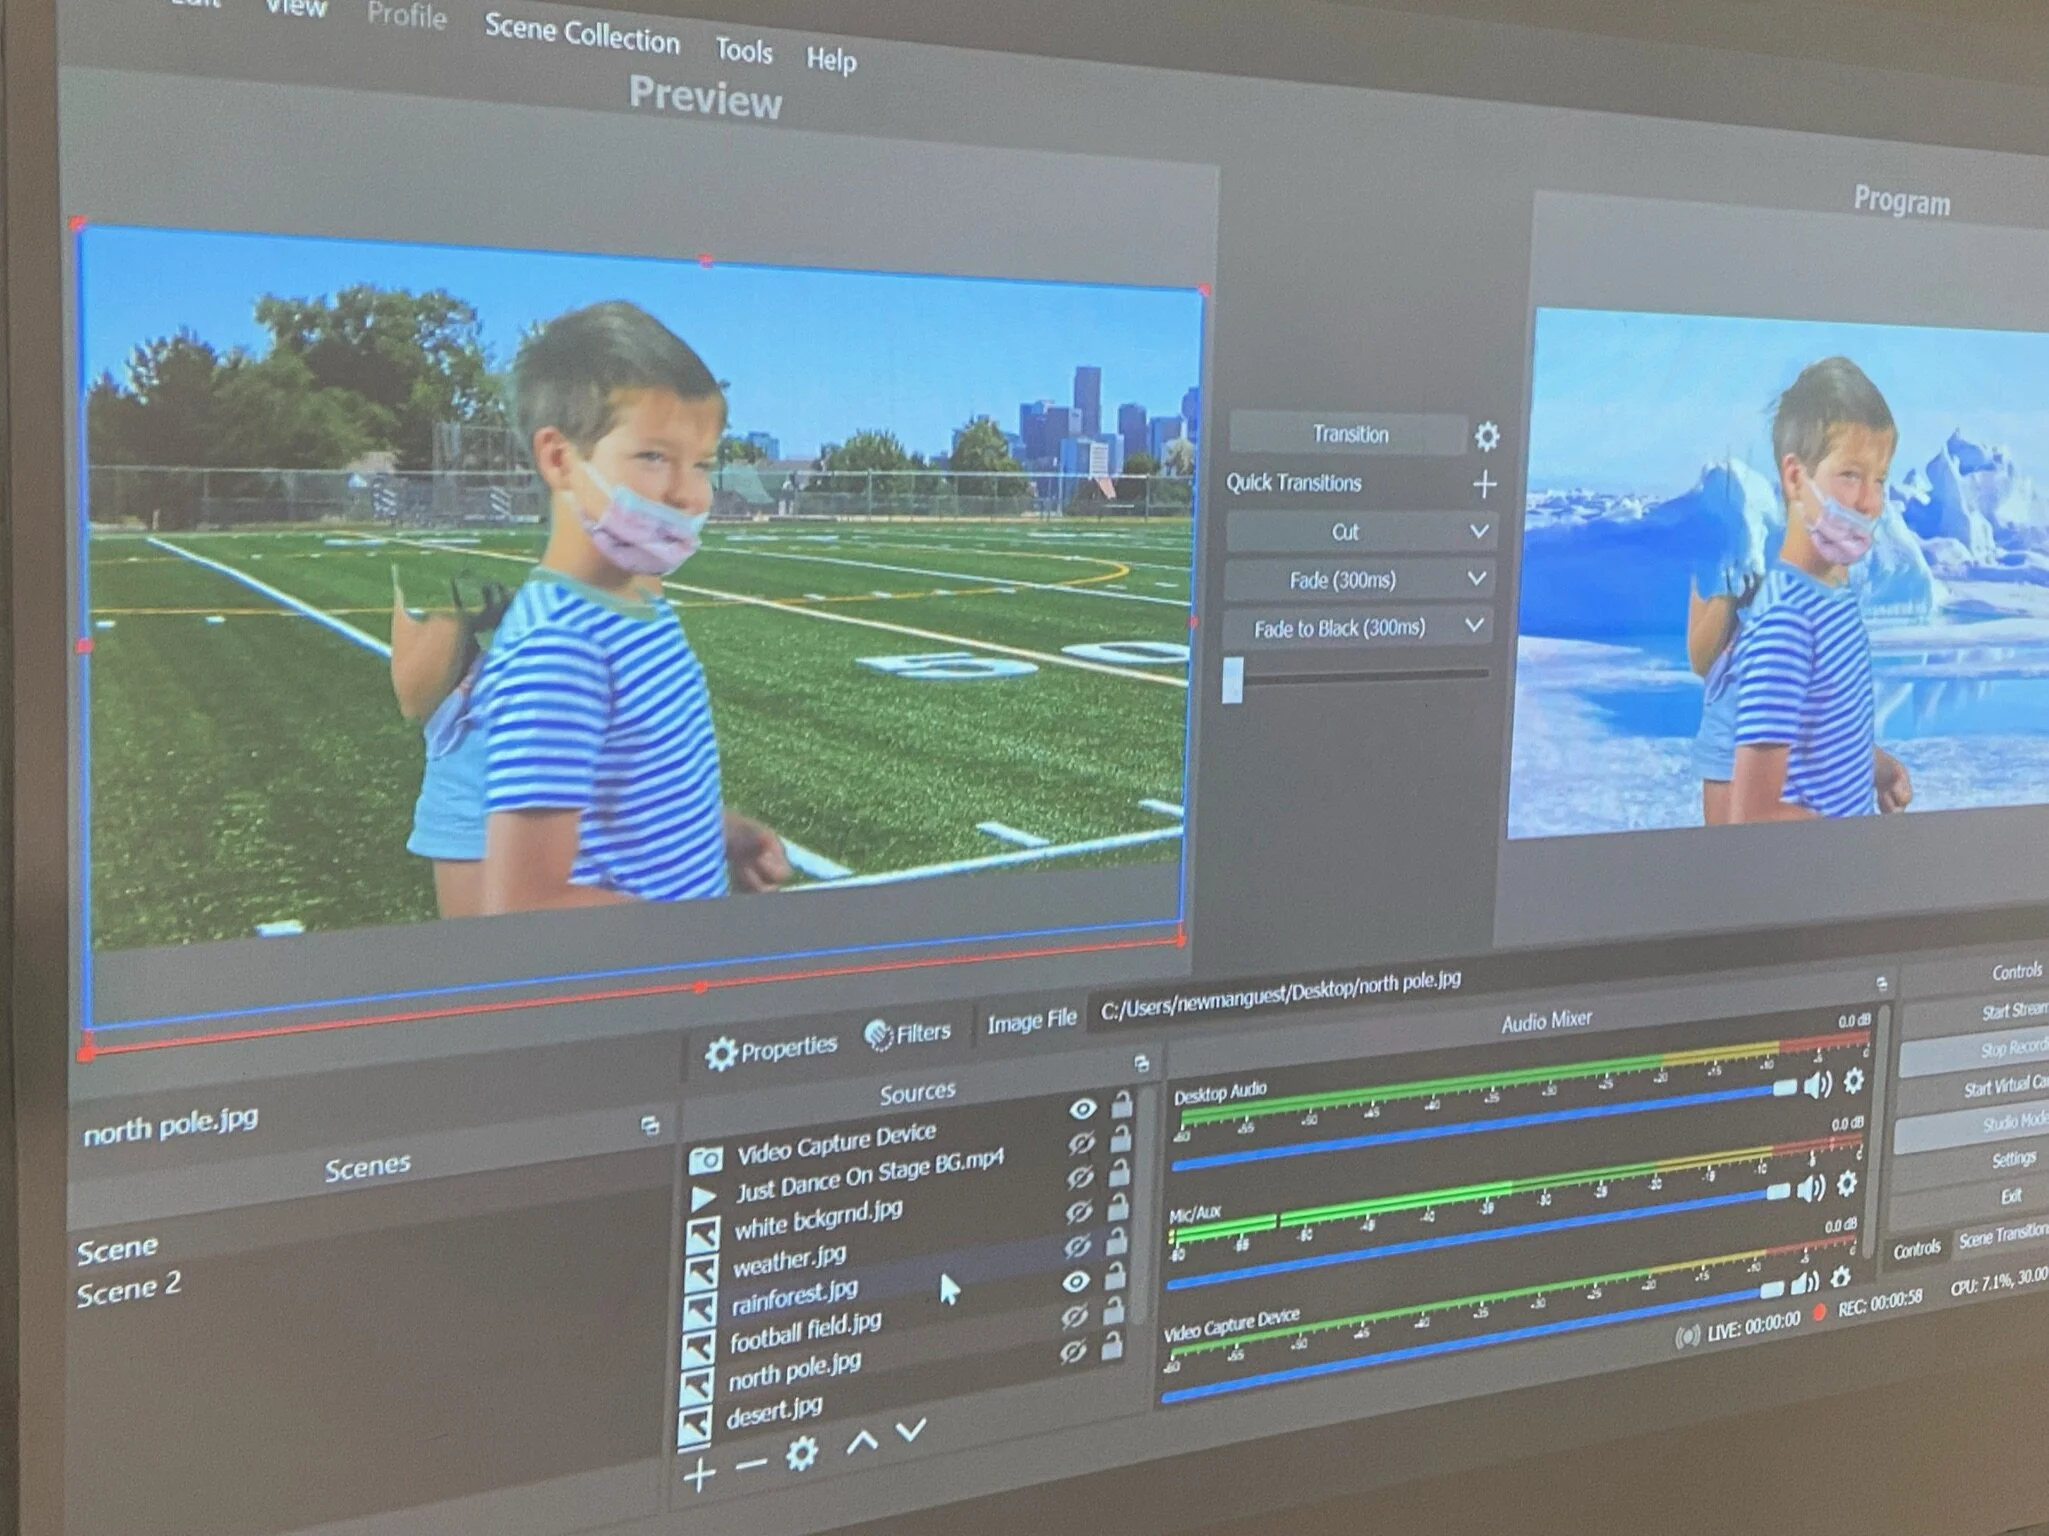Move source up with up arrow
The height and width of the screenshot is (1536, 2049).
click(862, 1441)
